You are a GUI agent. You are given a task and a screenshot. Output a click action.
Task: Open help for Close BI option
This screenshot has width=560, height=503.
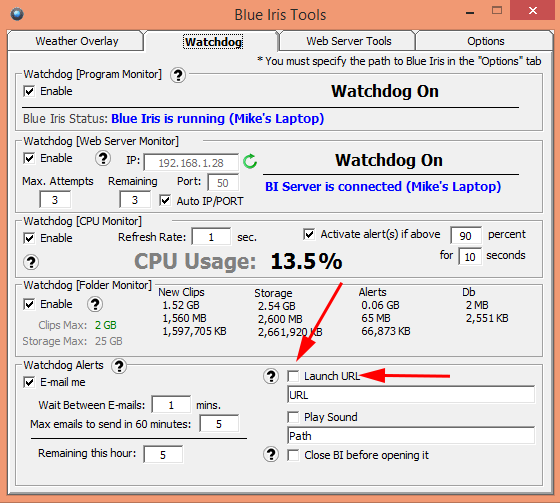click(x=271, y=455)
